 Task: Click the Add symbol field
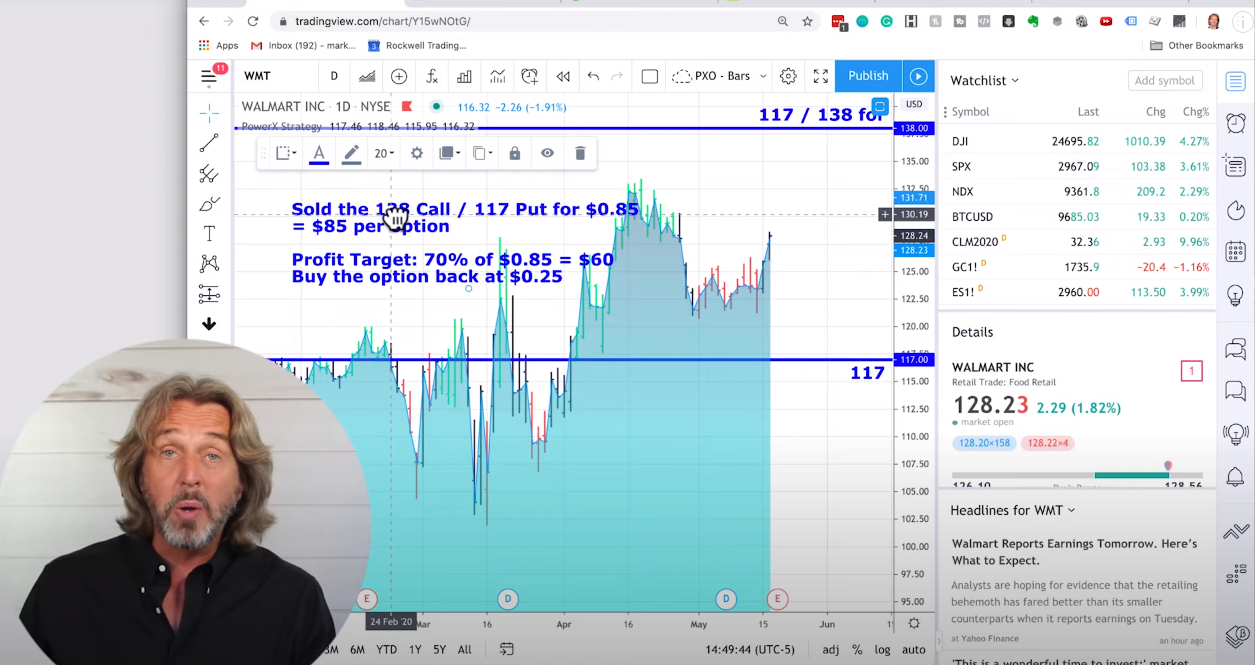(1165, 80)
